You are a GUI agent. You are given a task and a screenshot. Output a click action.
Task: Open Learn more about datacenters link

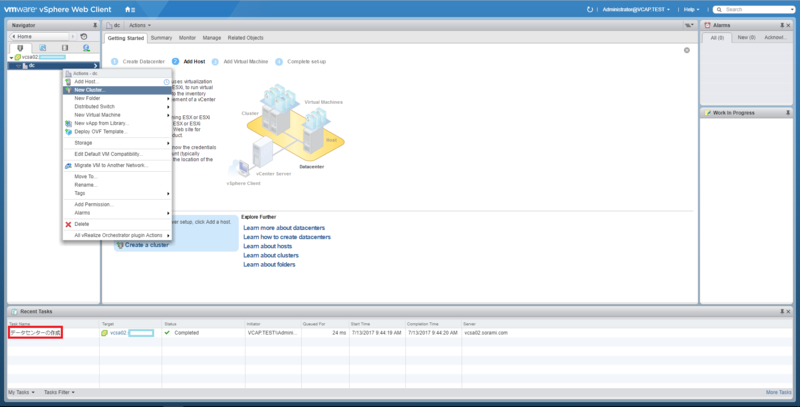point(284,228)
